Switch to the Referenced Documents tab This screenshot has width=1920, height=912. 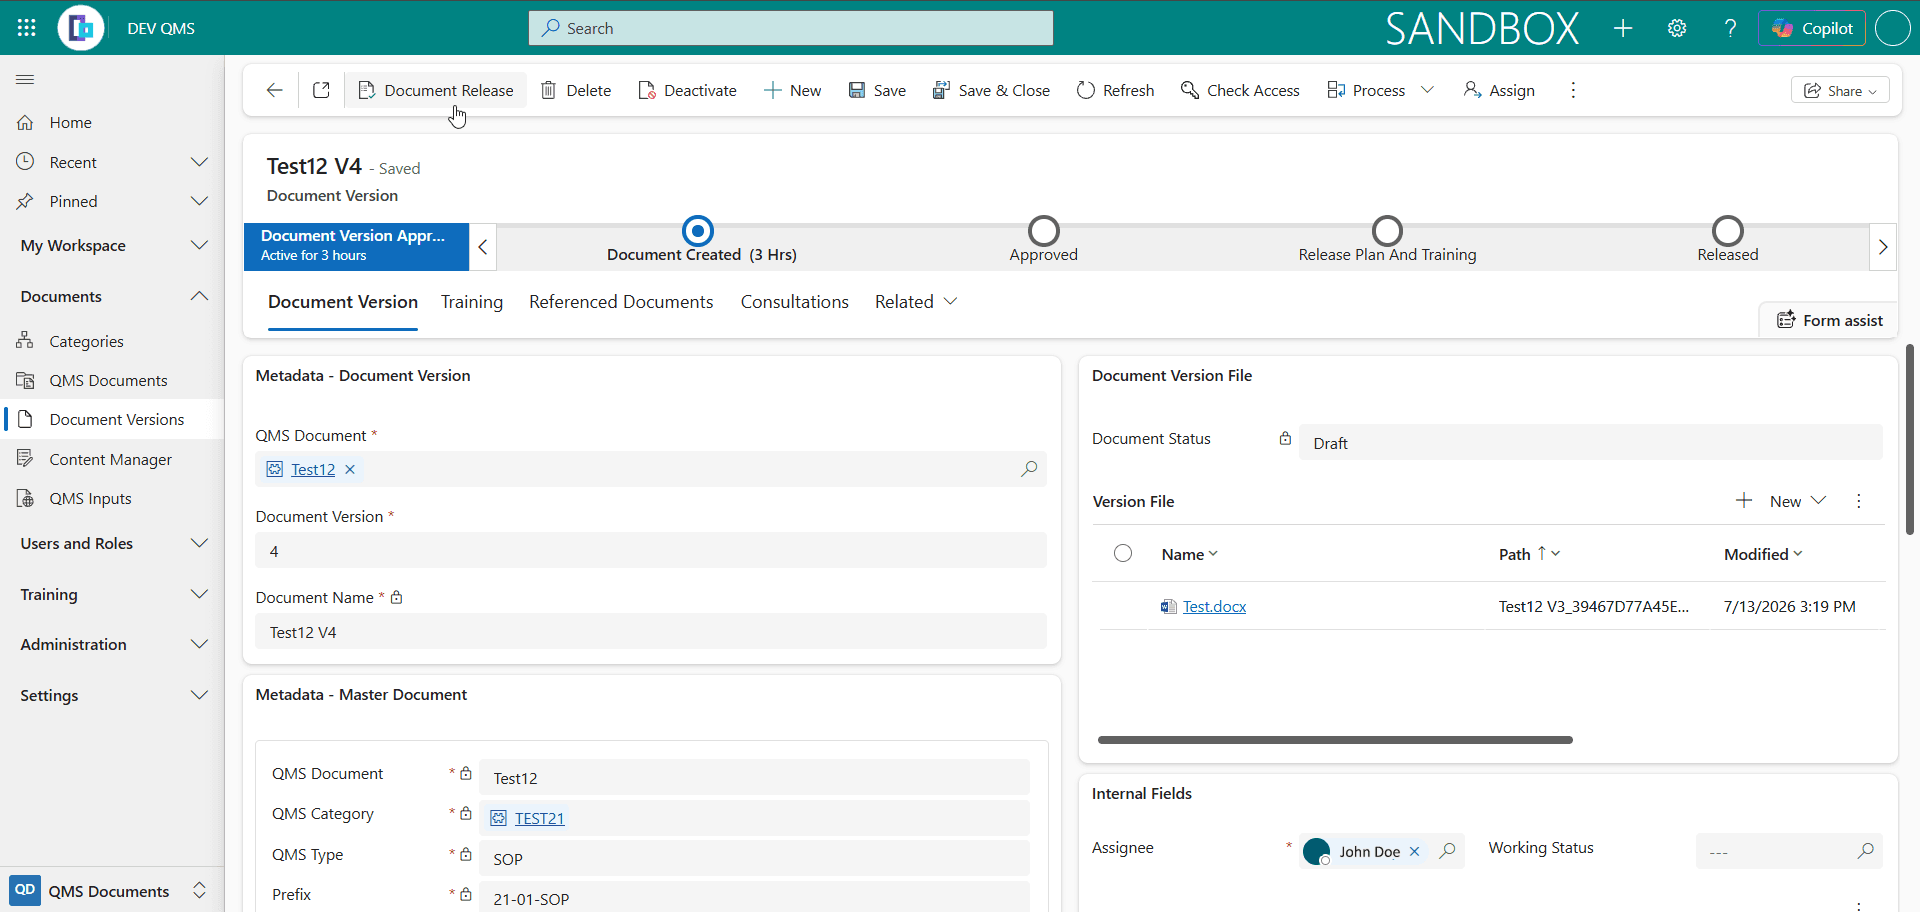click(621, 302)
